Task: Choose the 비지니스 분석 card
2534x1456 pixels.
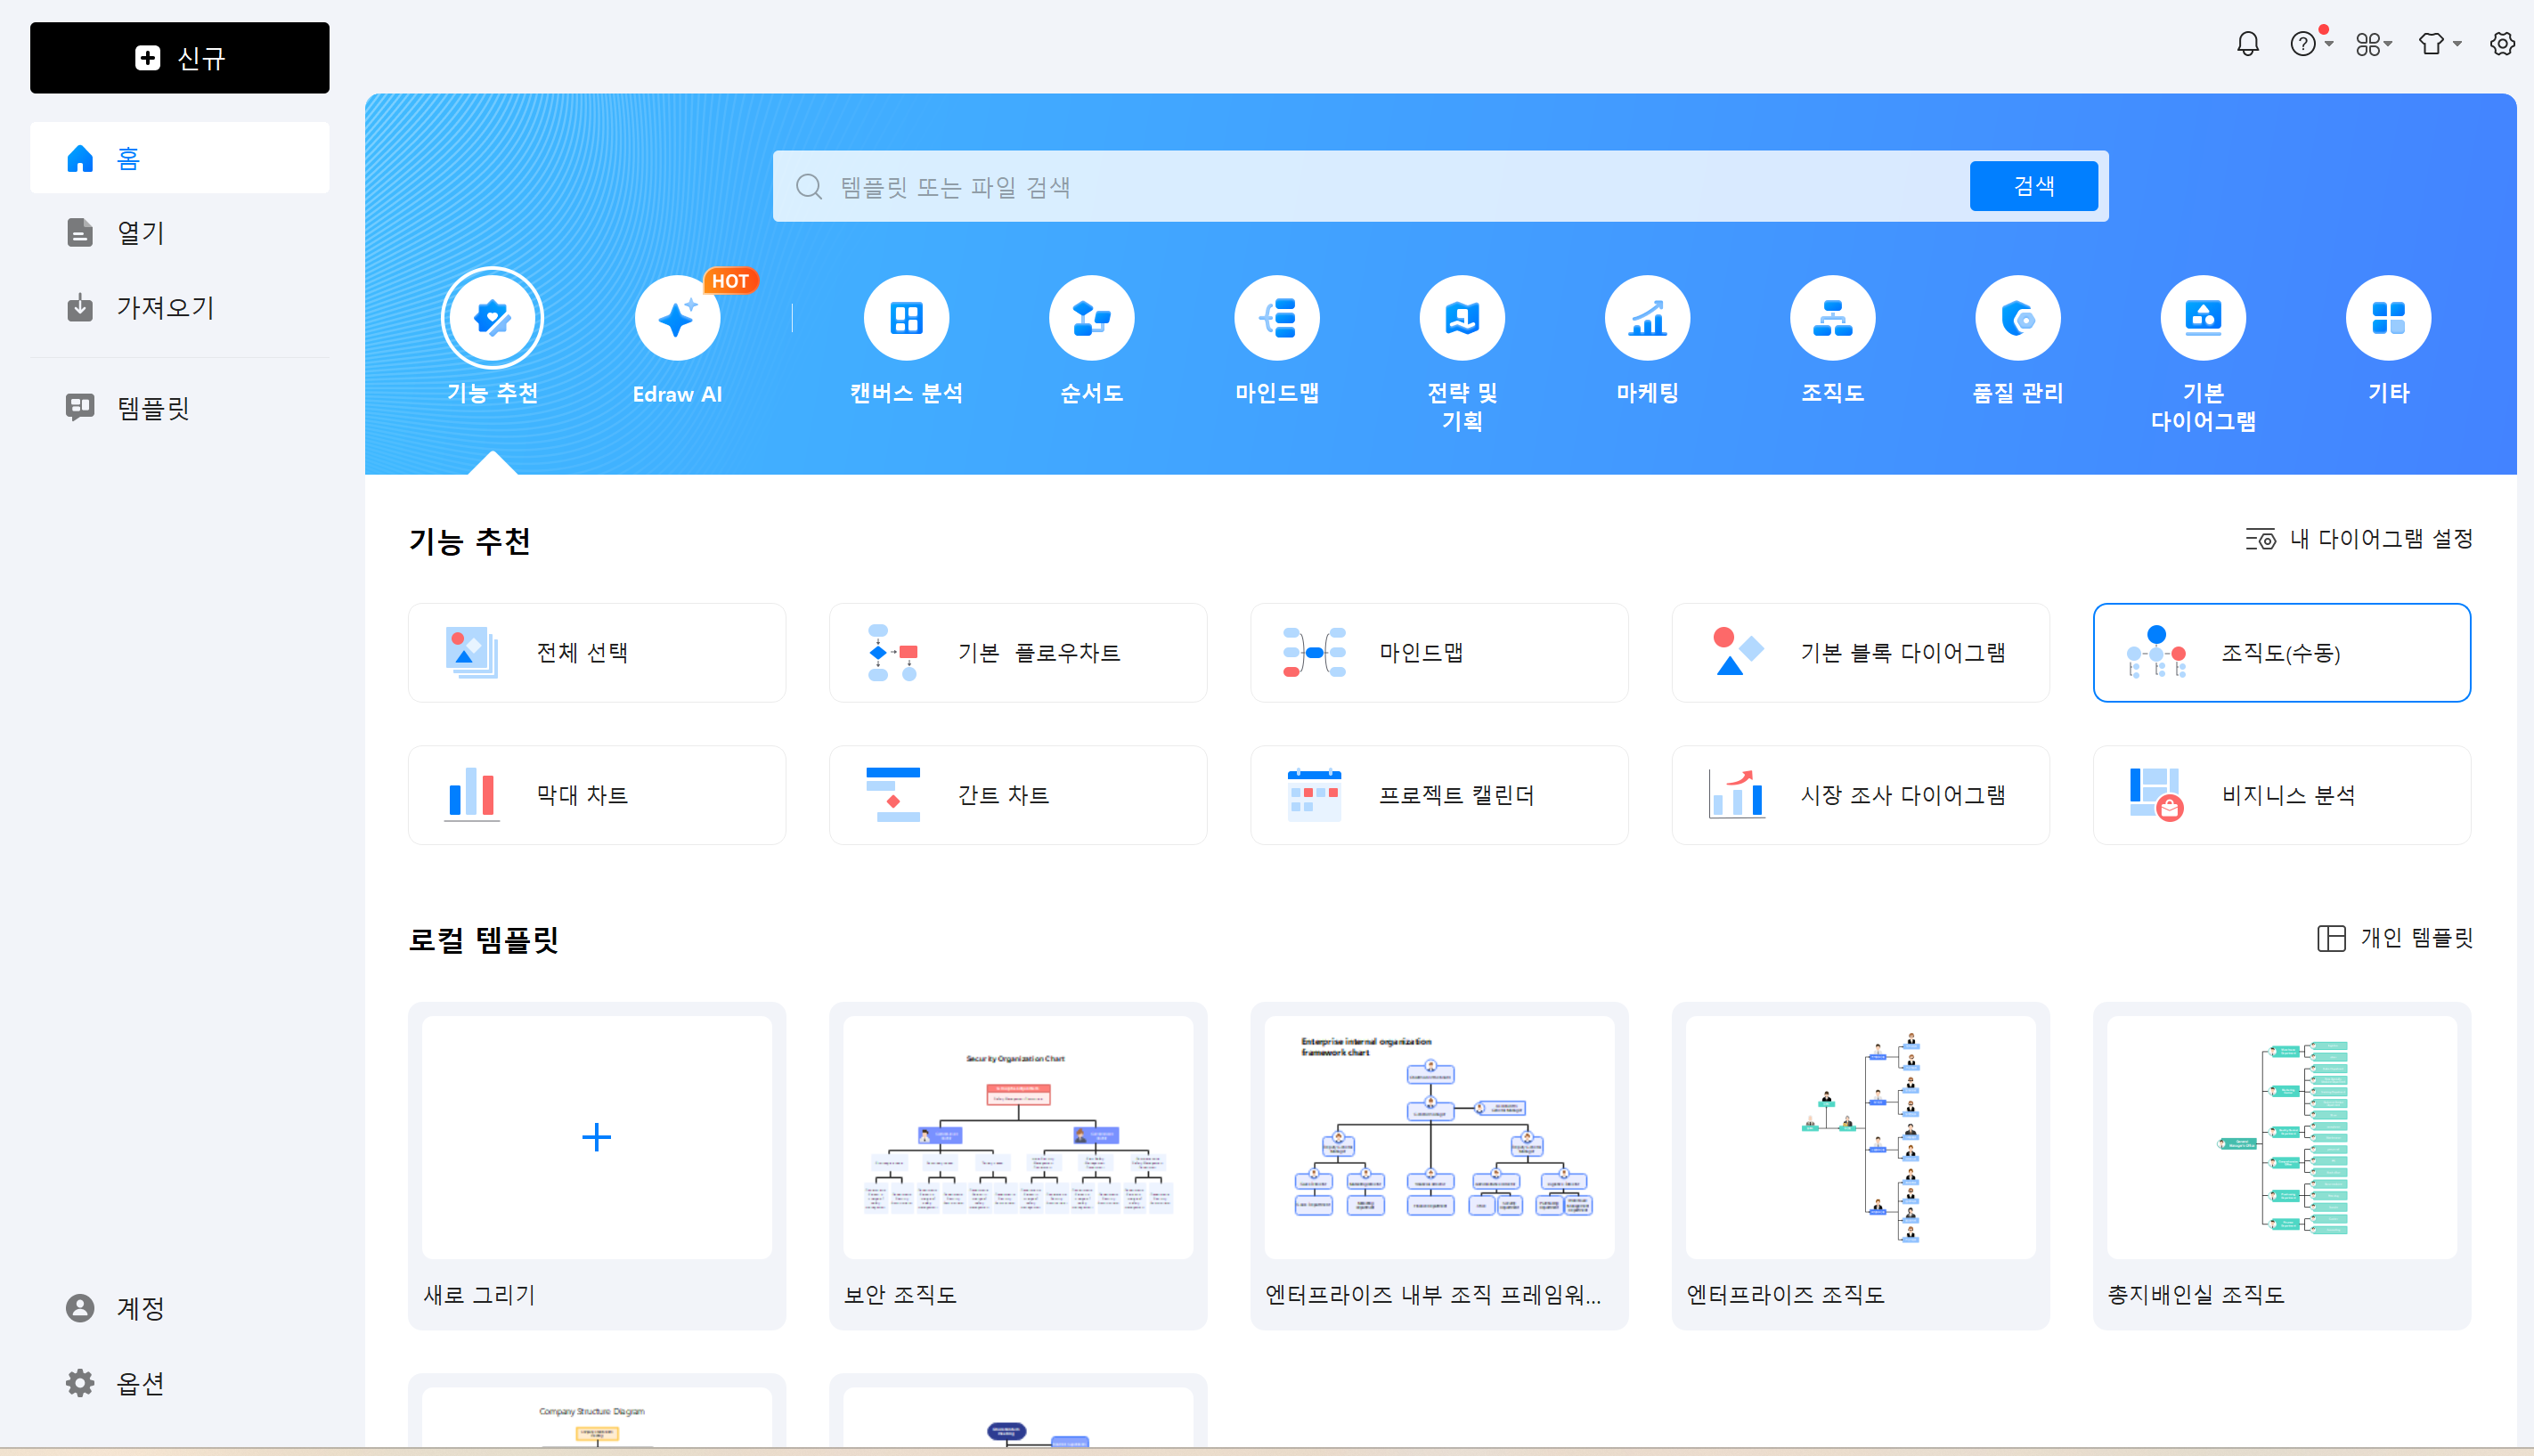Action: (2281, 795)
